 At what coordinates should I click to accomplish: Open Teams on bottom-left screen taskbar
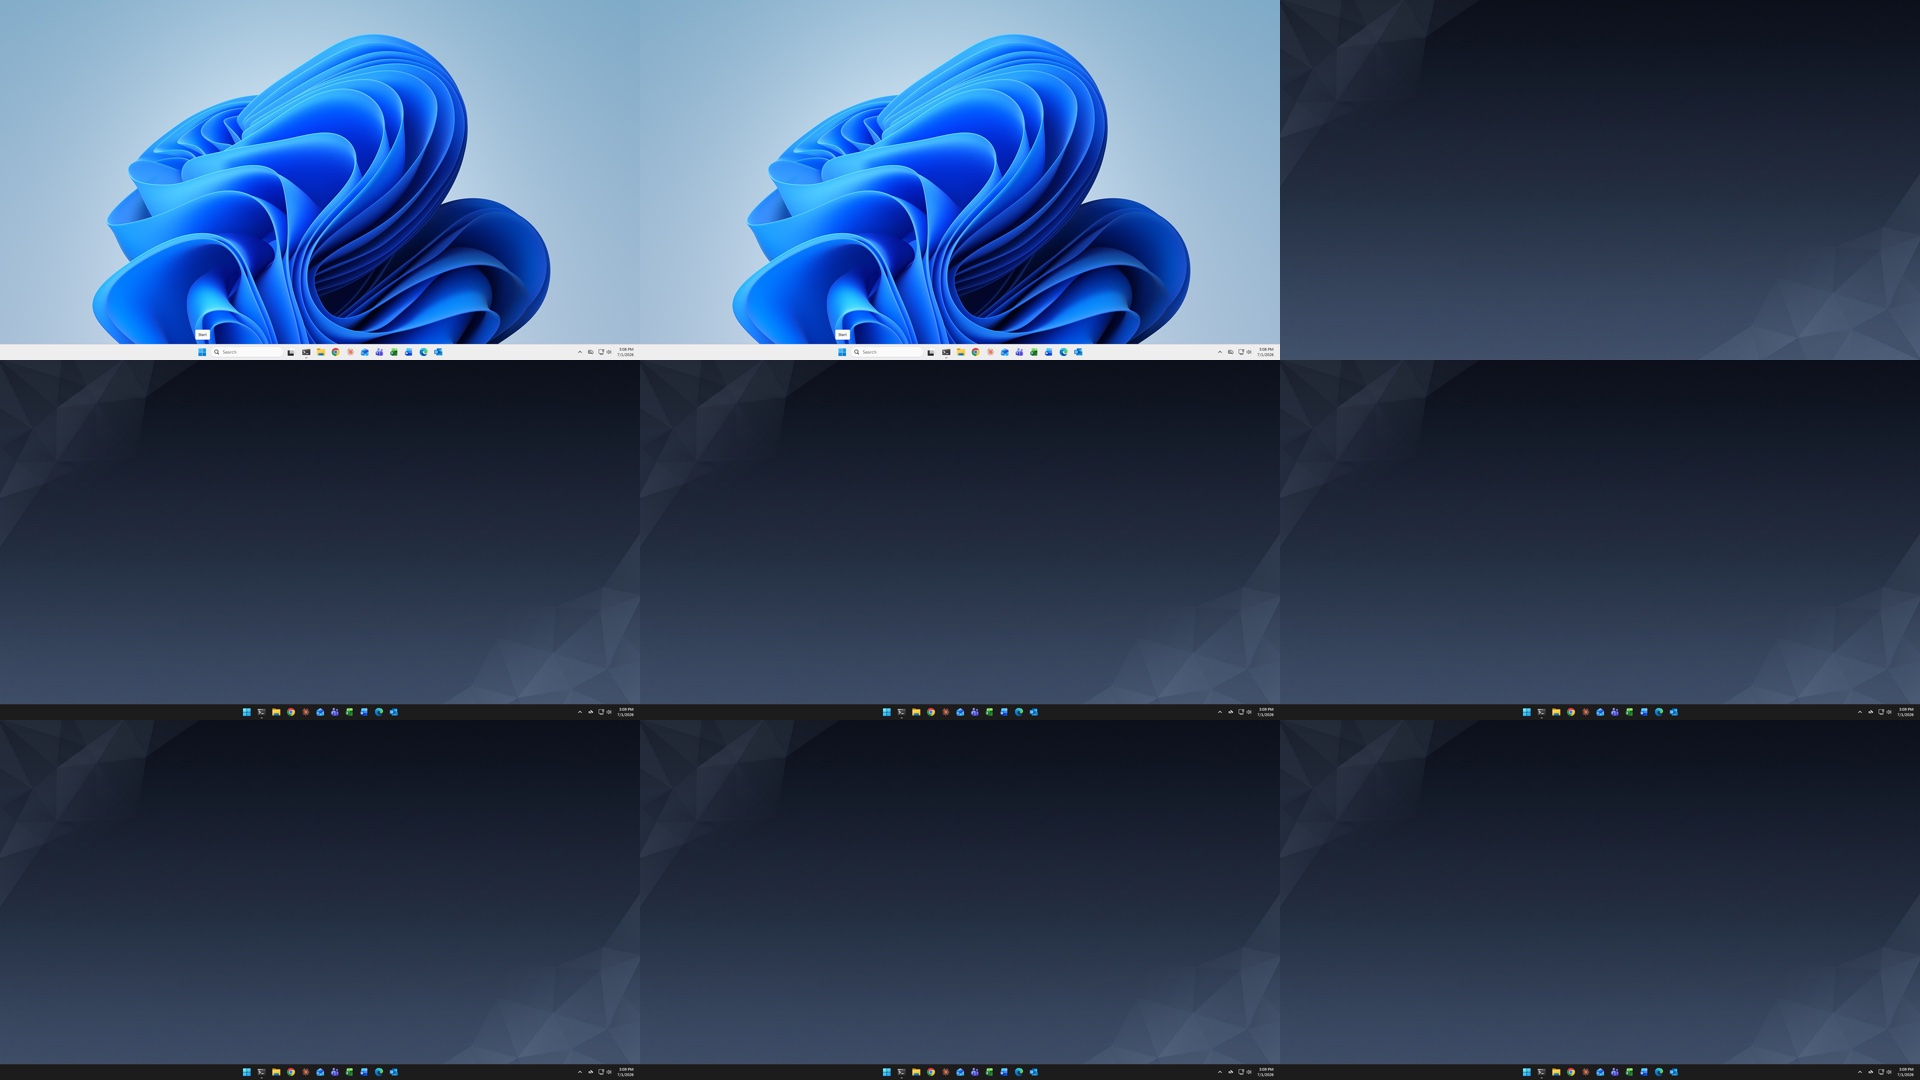point(335,1072)
